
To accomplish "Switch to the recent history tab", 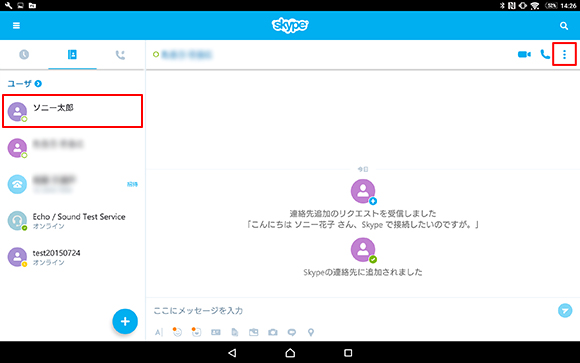I will tap(24, 55).
